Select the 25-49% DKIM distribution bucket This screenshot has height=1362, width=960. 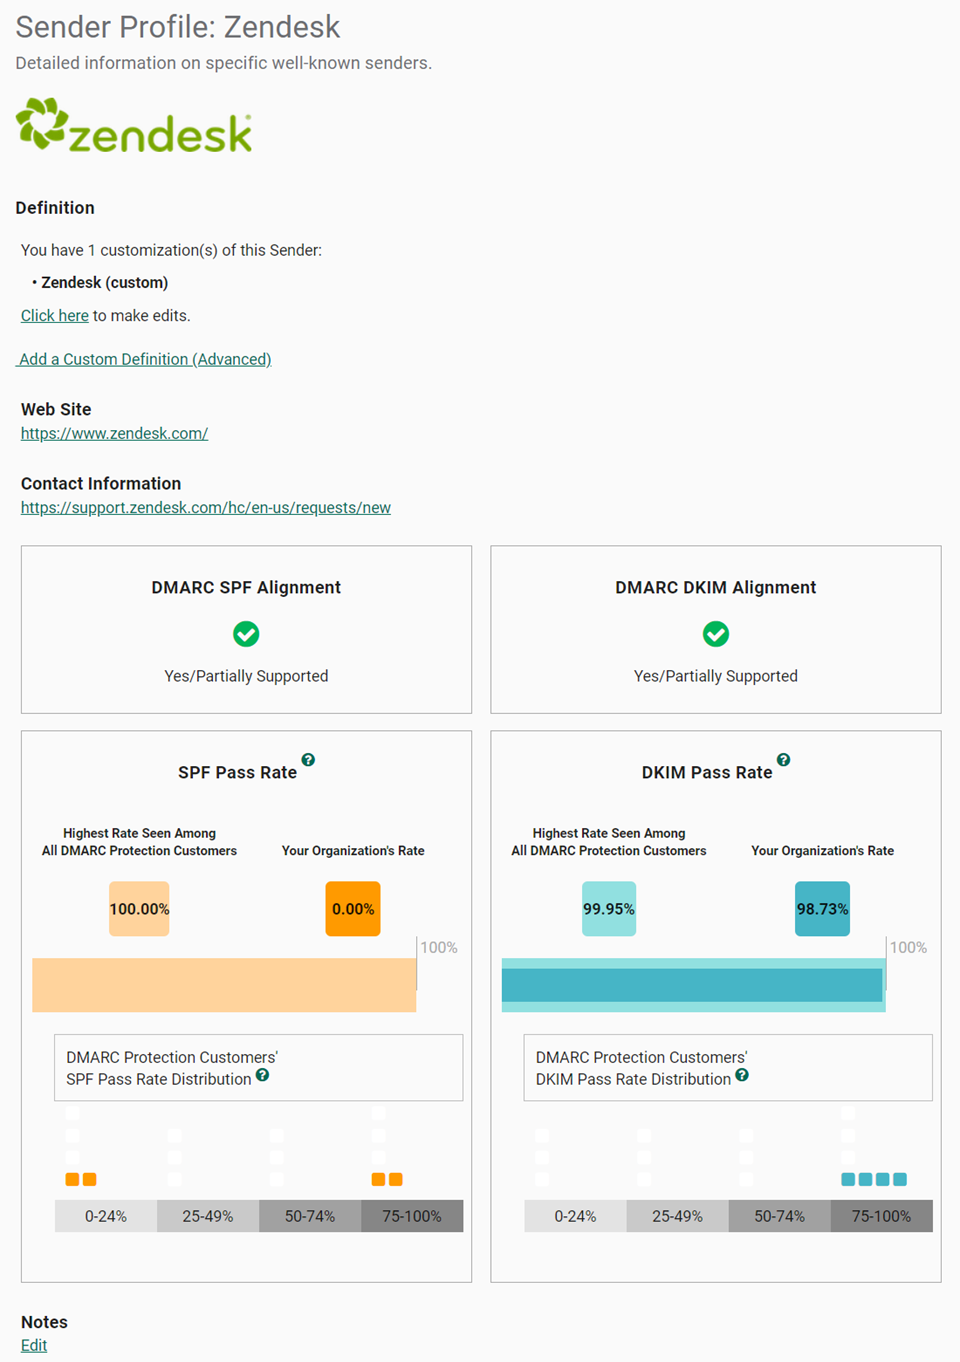677,1216
